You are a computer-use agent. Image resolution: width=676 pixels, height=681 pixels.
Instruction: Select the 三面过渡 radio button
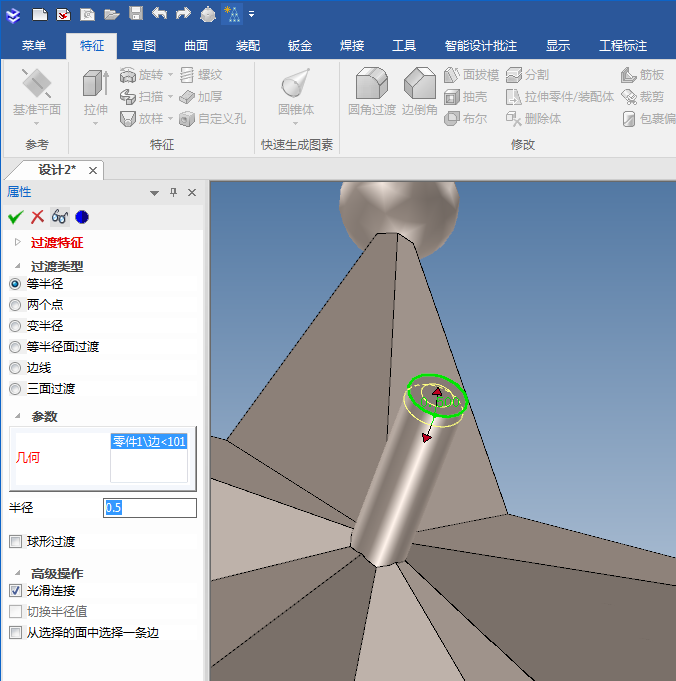pos(15,389)
